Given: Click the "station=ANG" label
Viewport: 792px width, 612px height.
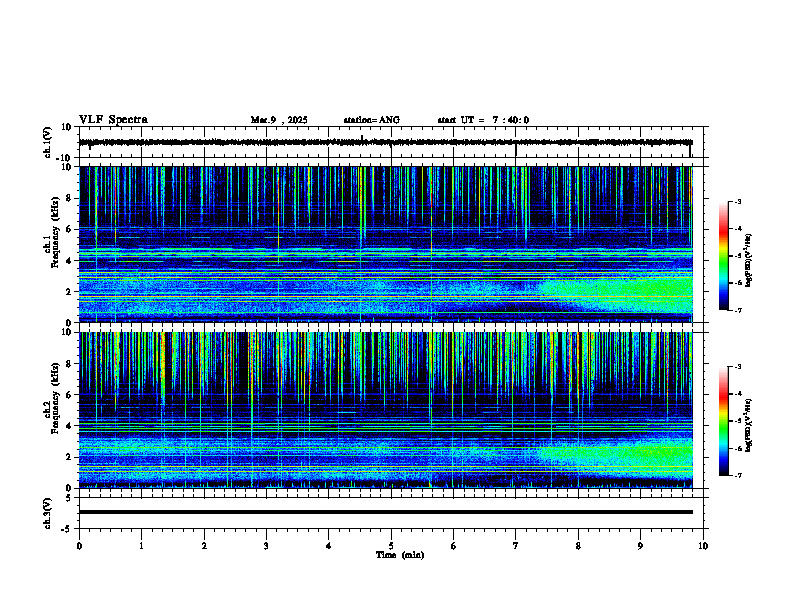Looking at the screenshot, I should pos(371,120).
